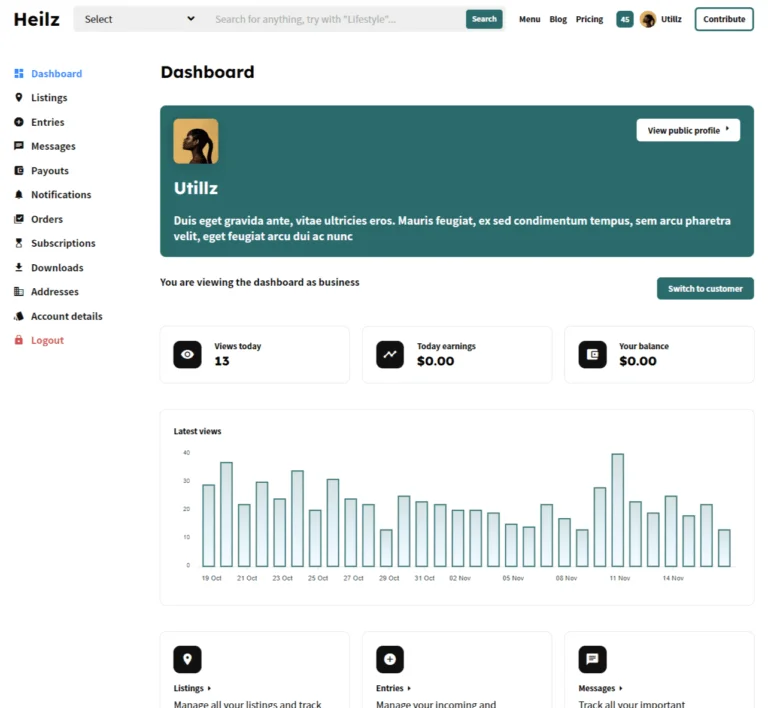
Task: Open the Select category dropdown
Action: click(x=139, y=19)
